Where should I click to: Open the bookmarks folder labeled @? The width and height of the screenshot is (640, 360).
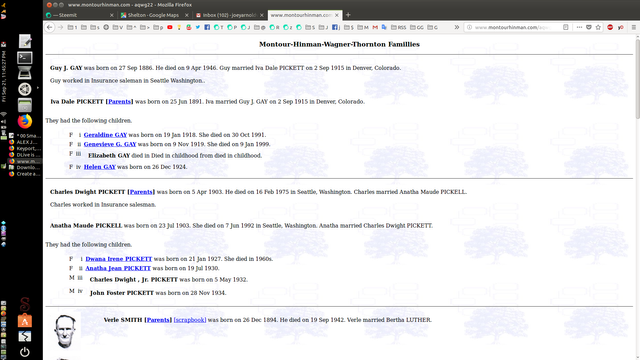(x=260, y=27)
